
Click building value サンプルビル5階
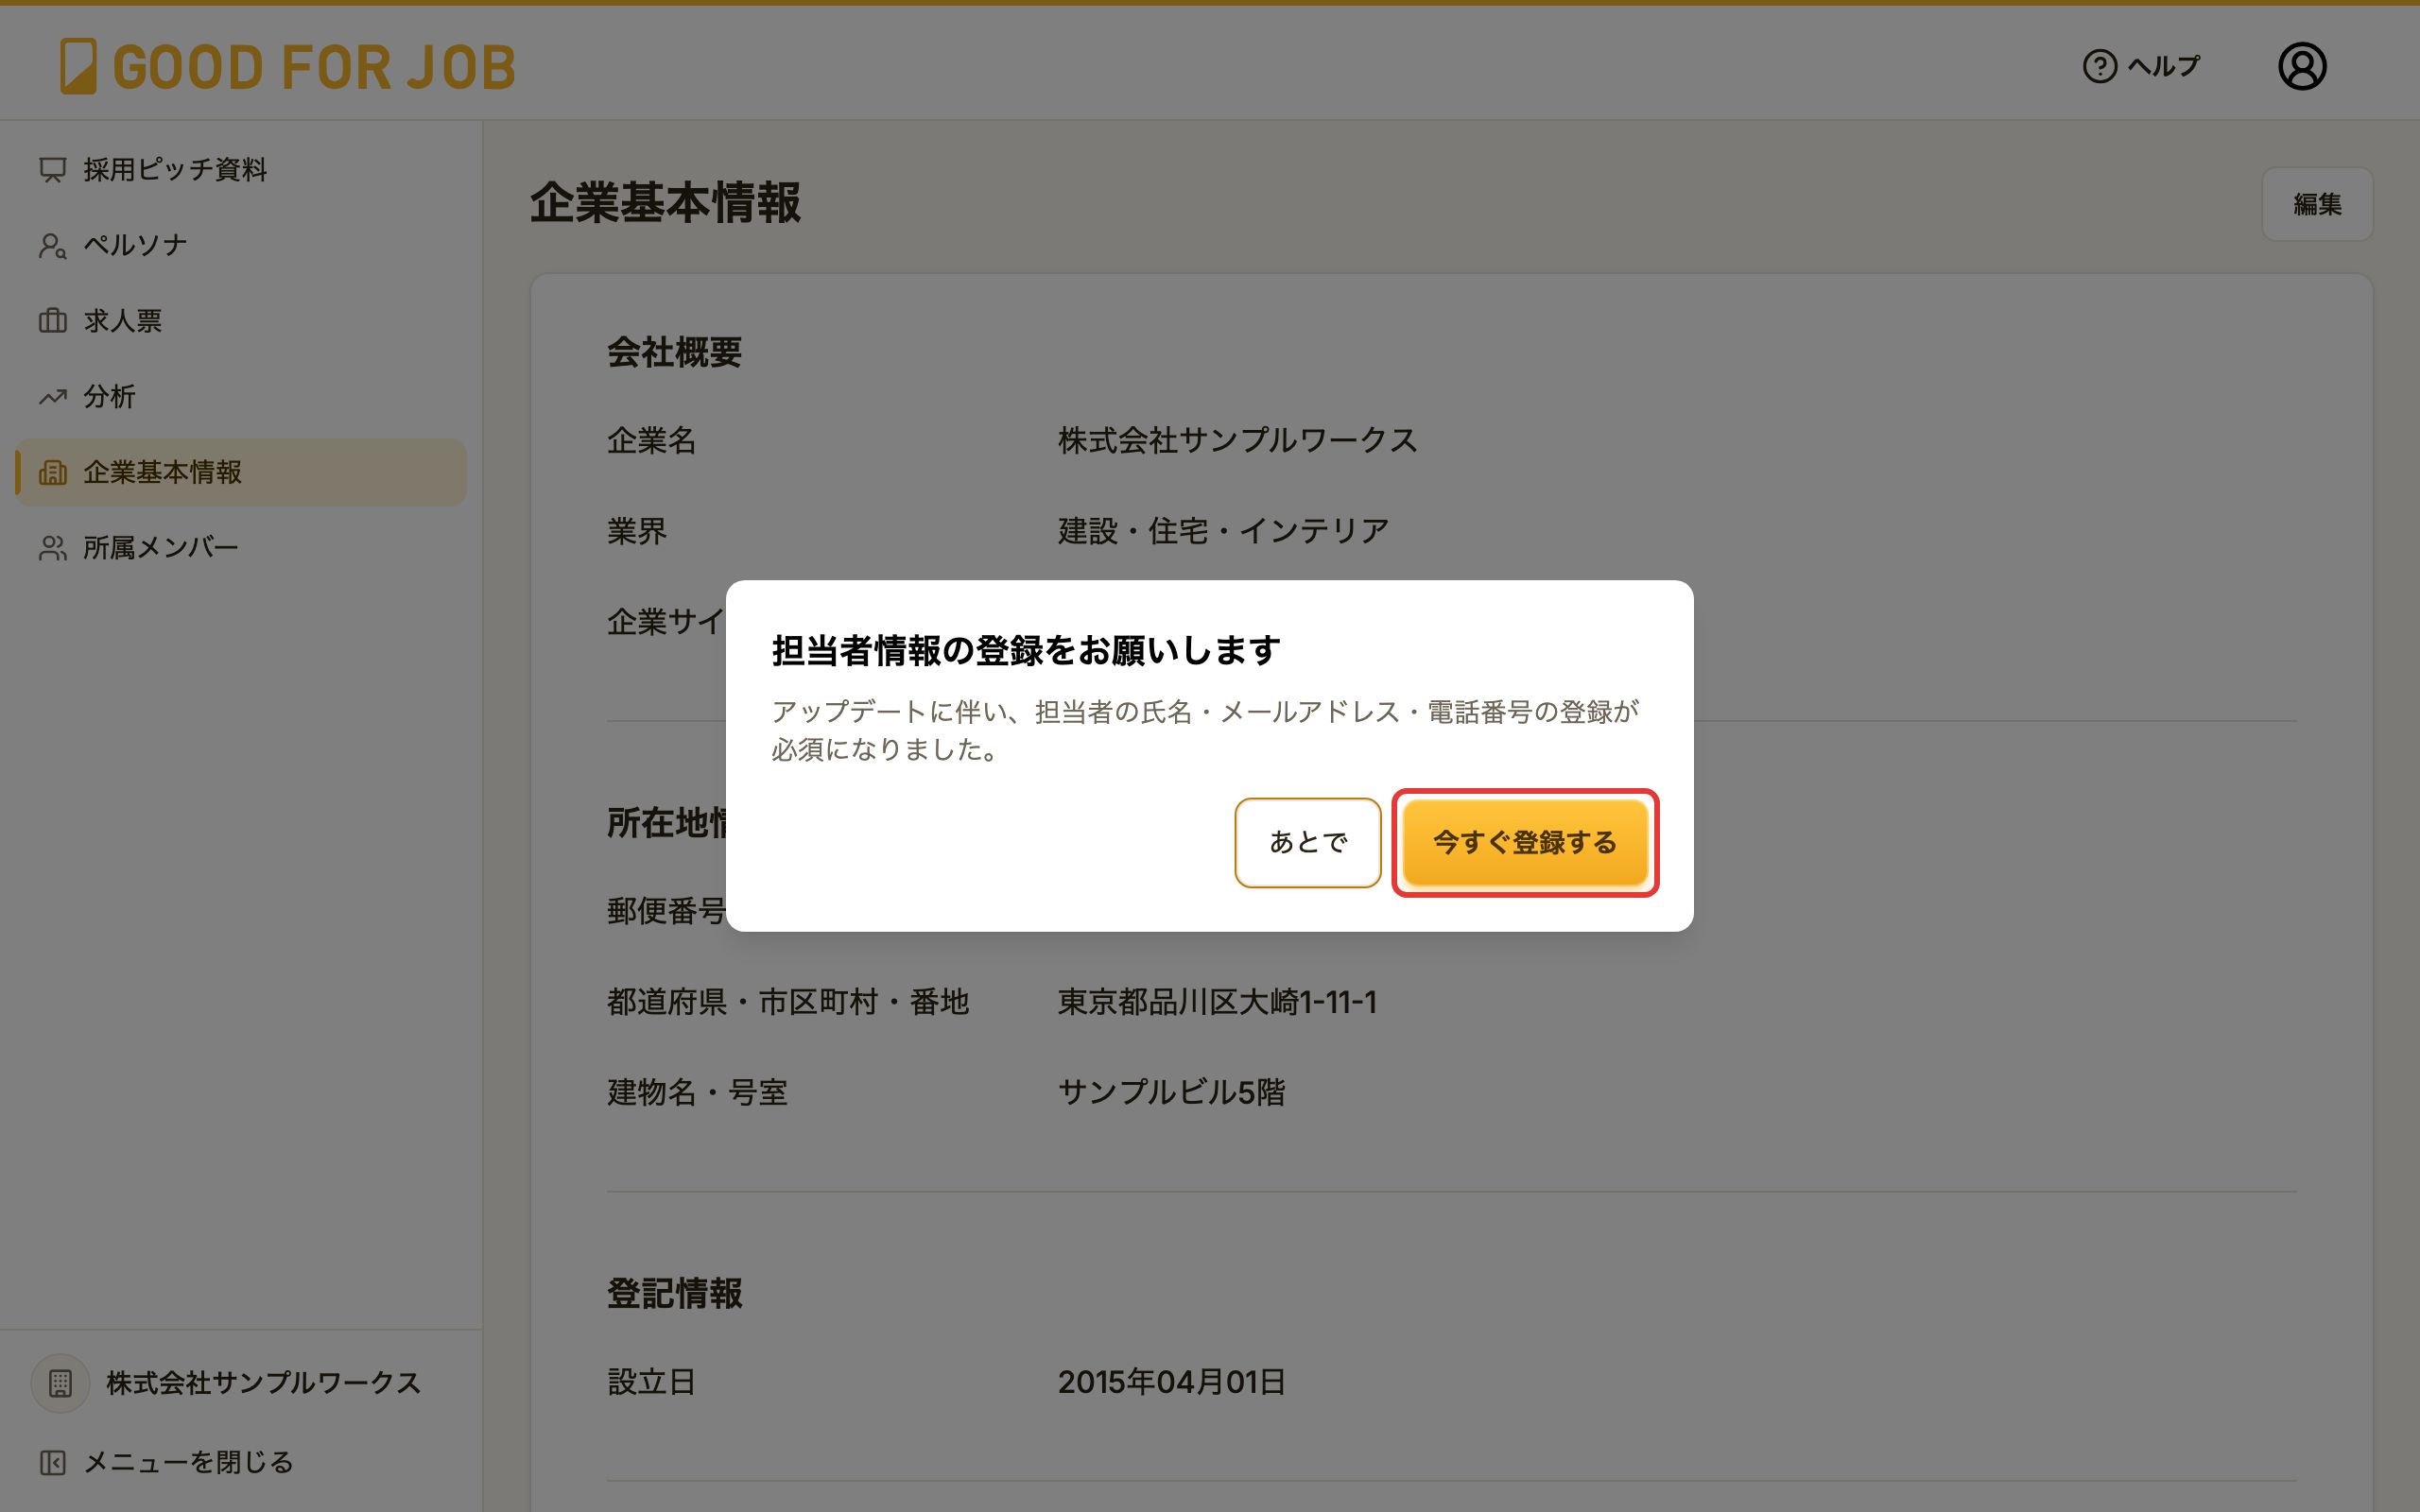click(x=1172, y=1092)
